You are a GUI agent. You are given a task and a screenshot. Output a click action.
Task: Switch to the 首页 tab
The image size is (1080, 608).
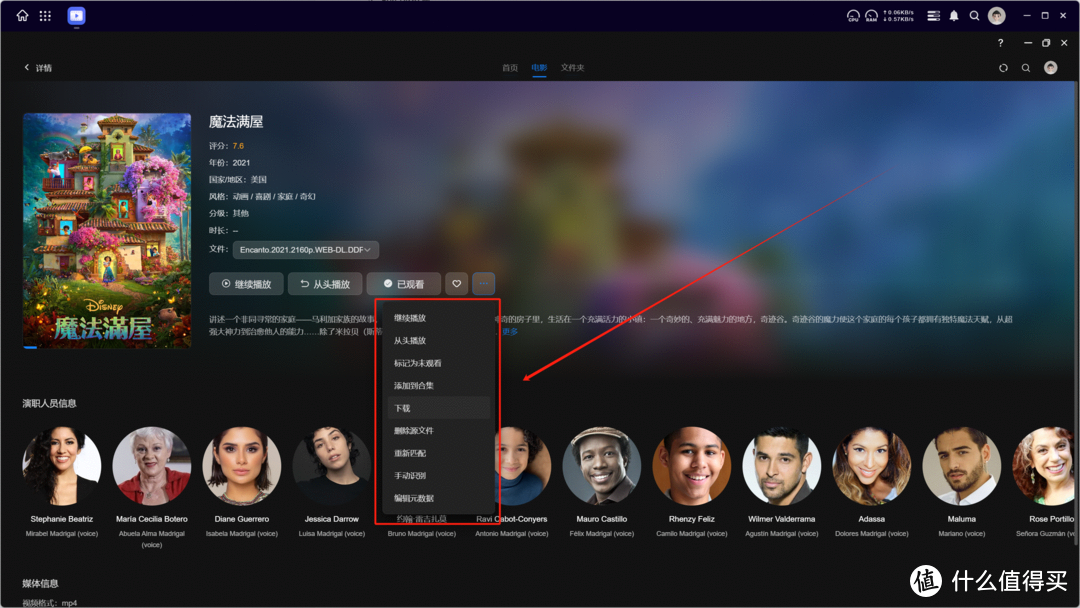point(510,67)
